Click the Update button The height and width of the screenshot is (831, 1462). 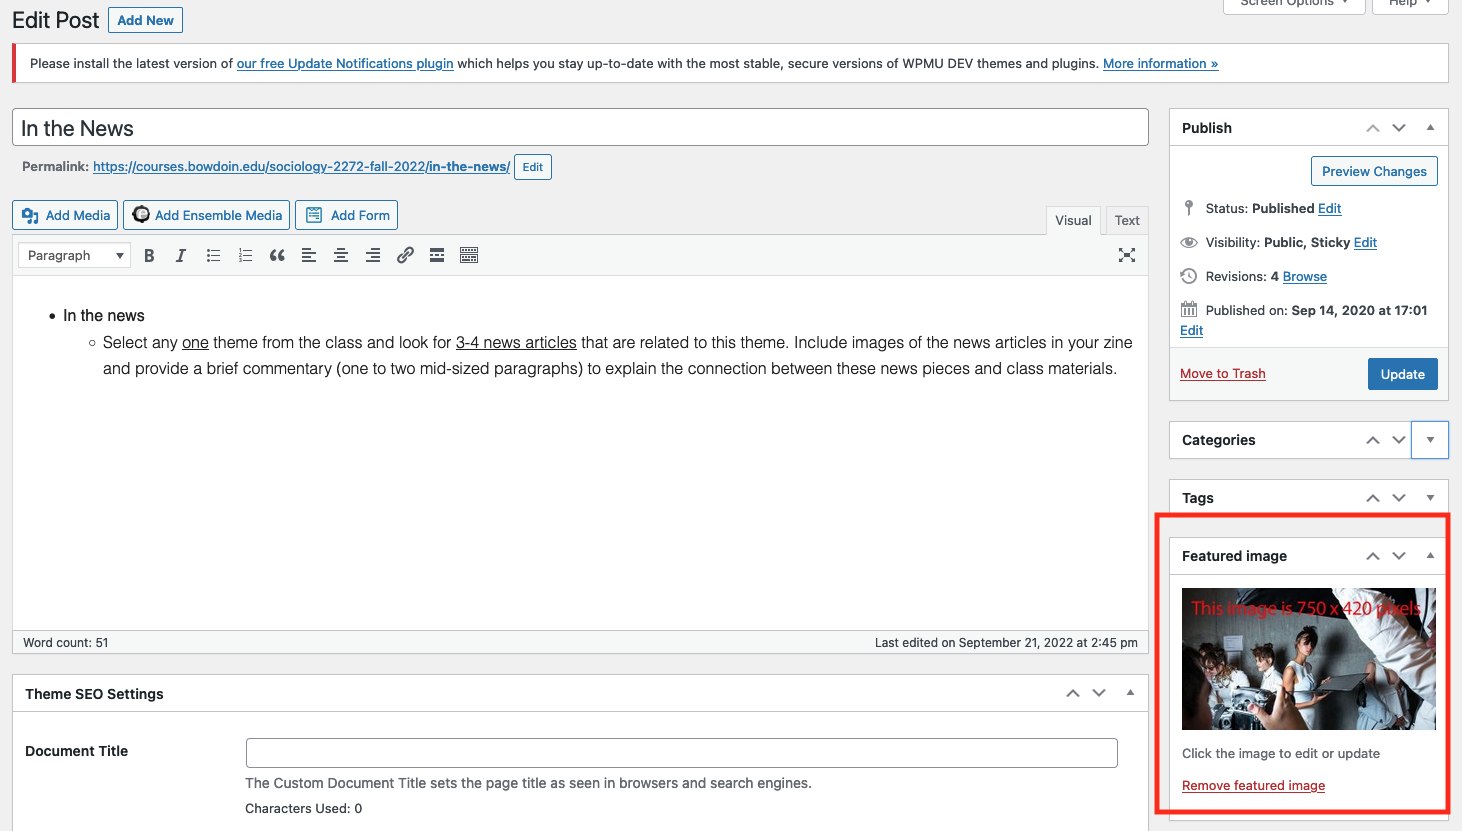pos(1402,374)
